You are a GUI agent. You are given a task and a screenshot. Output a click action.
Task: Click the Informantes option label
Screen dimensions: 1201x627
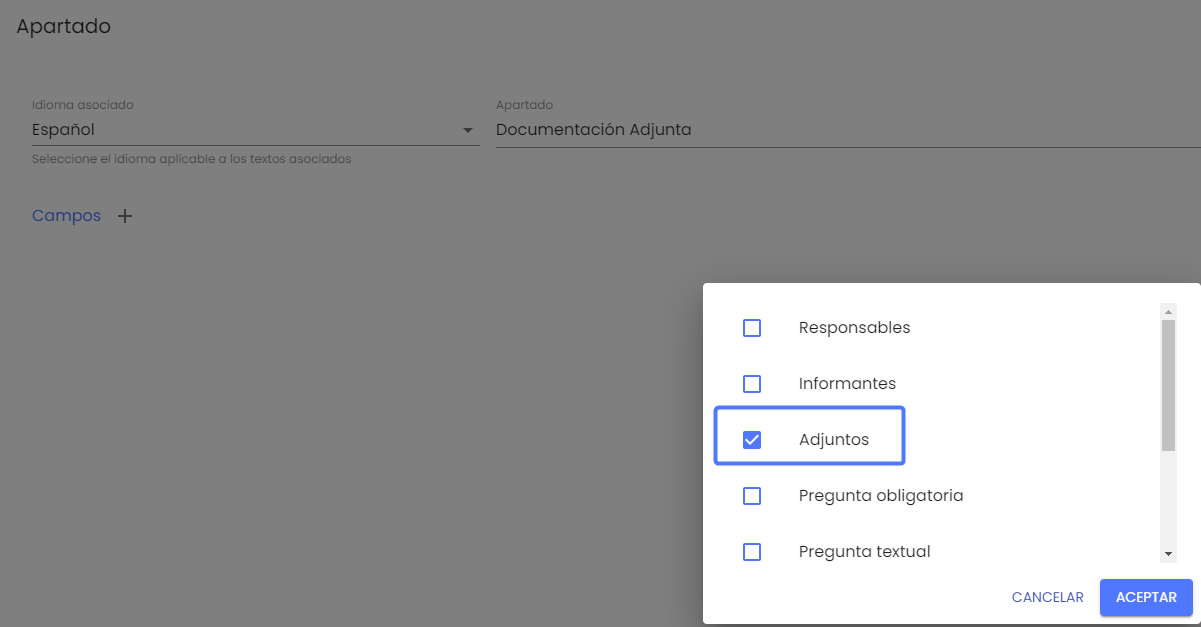pos(847,384)
